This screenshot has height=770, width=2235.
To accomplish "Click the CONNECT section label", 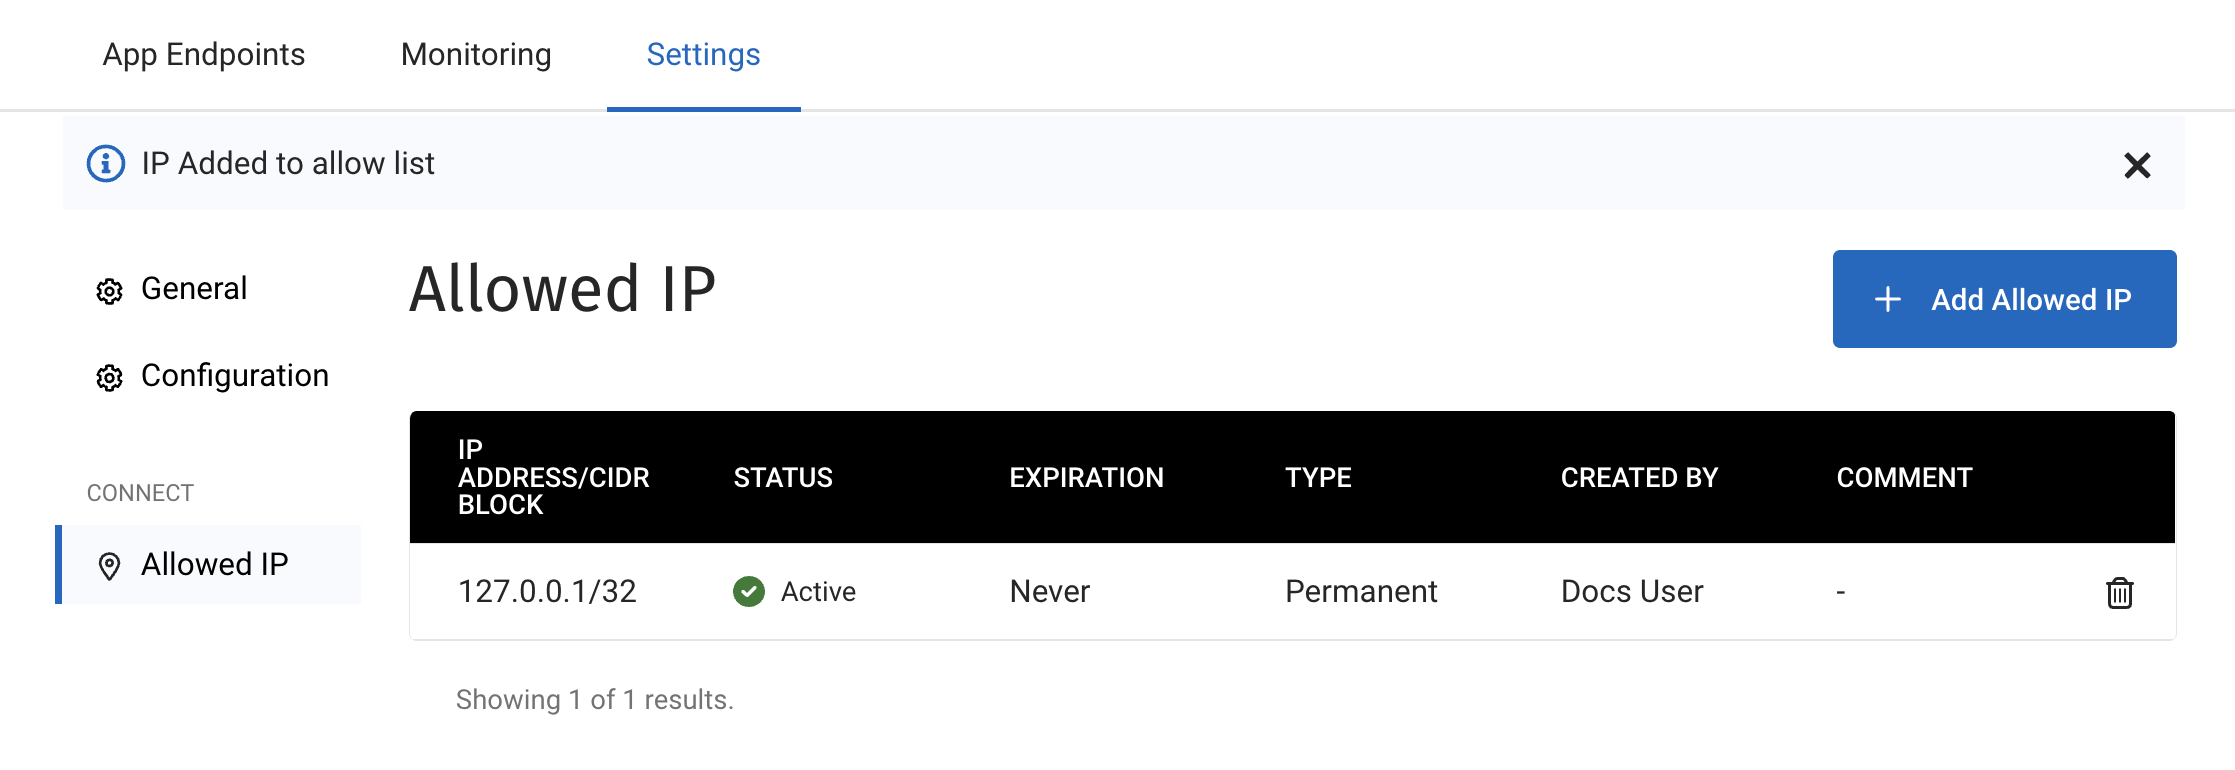I will [x=139, y=492].
